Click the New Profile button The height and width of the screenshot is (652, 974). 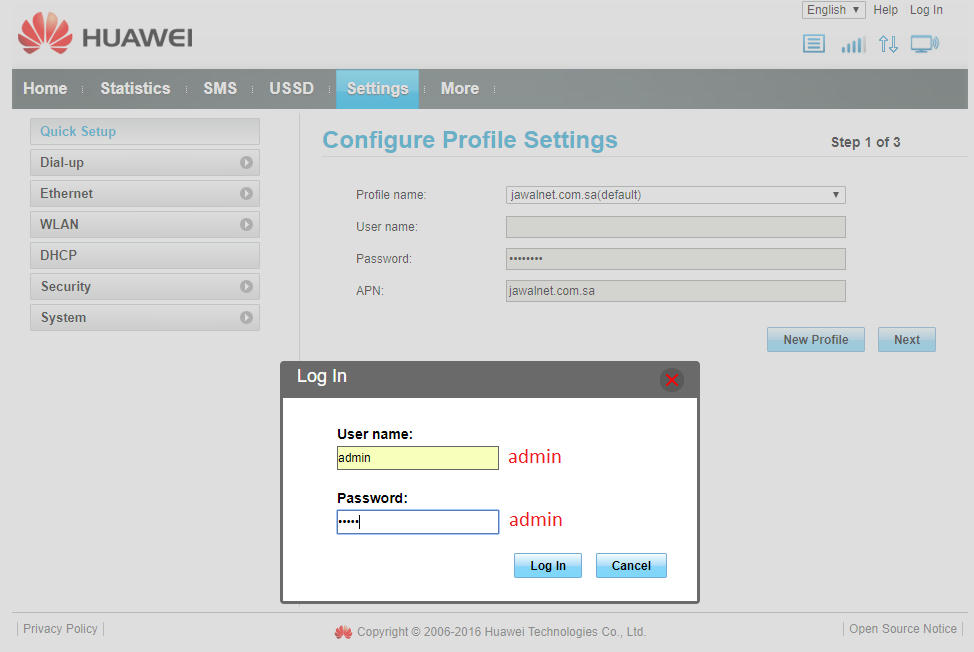815,340
